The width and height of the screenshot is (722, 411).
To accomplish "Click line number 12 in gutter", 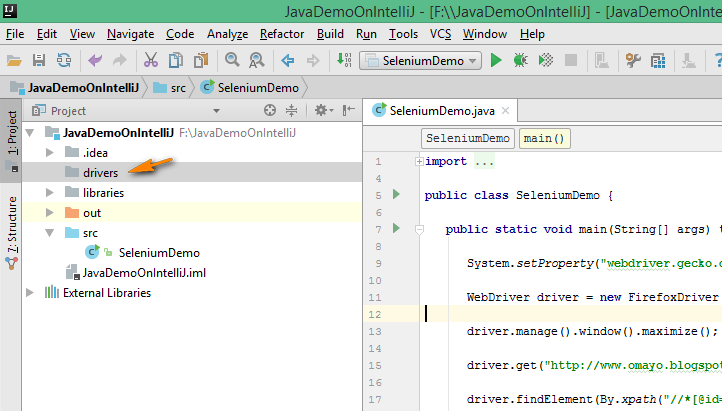I will [375, 314].
